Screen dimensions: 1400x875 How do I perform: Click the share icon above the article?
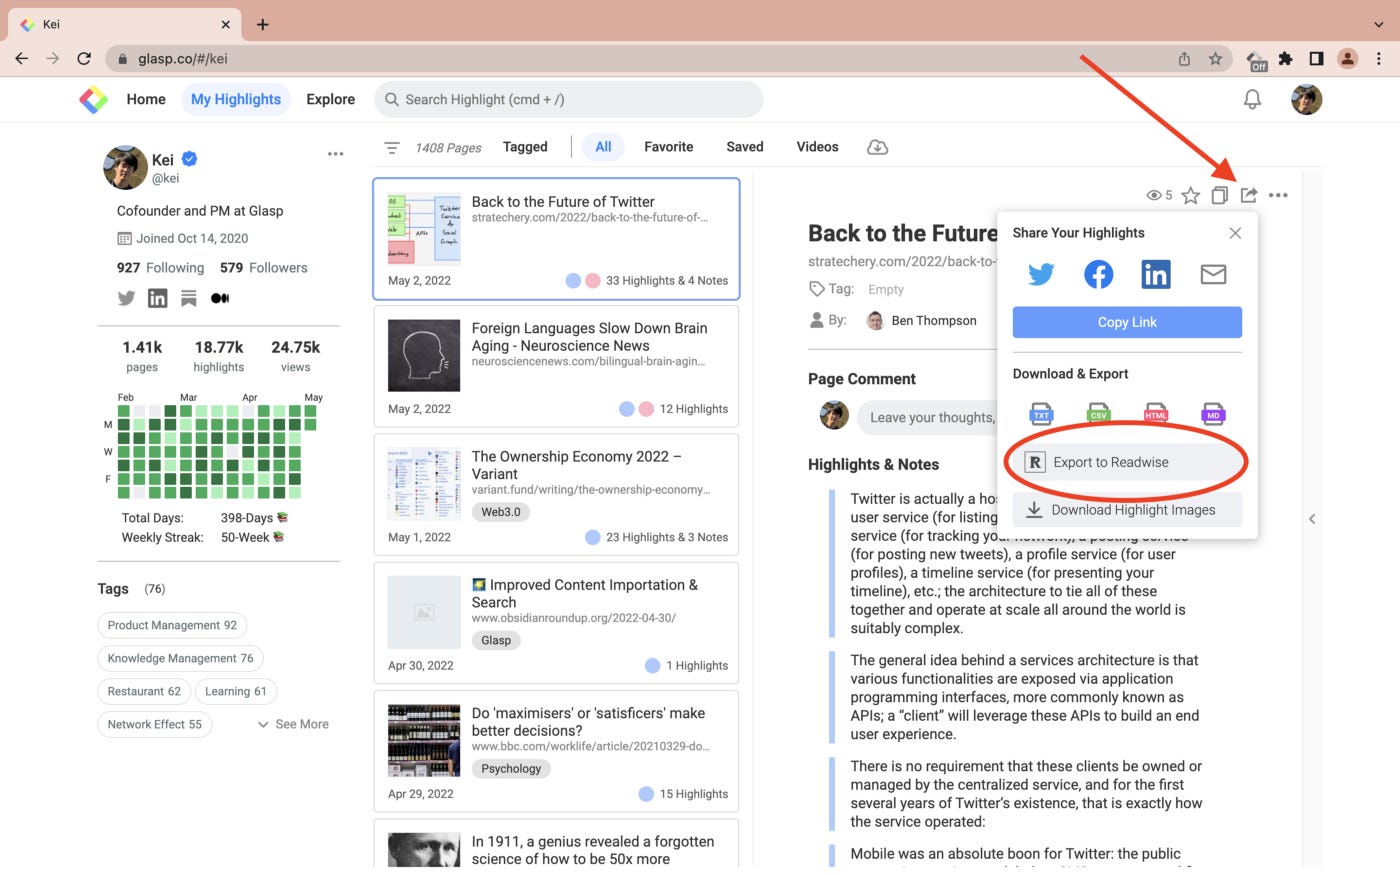[x=1249, y=195]
